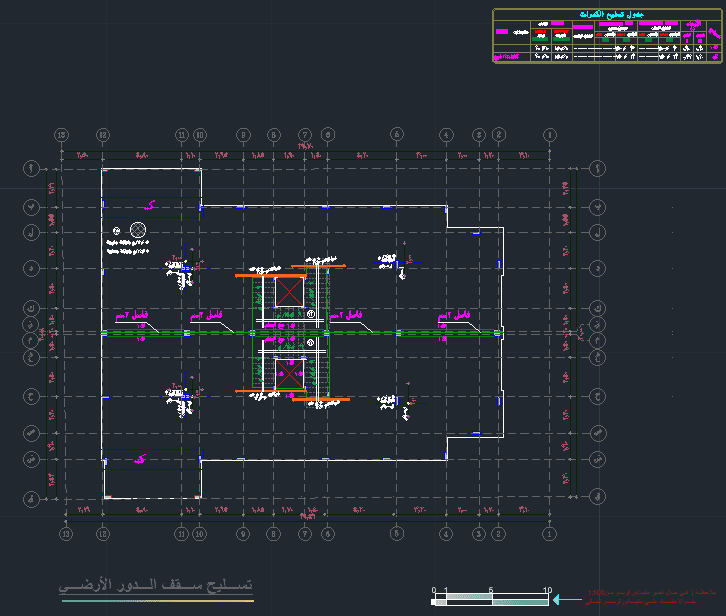
Task: Select the small circled tag in lower staircase
Action: [x=310, y=343]
